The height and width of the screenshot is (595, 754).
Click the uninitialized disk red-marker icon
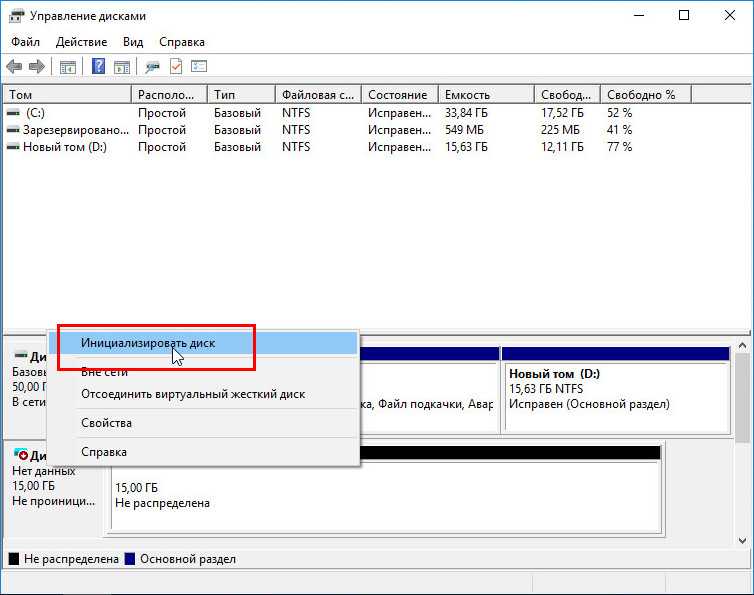tap(21, 454)
